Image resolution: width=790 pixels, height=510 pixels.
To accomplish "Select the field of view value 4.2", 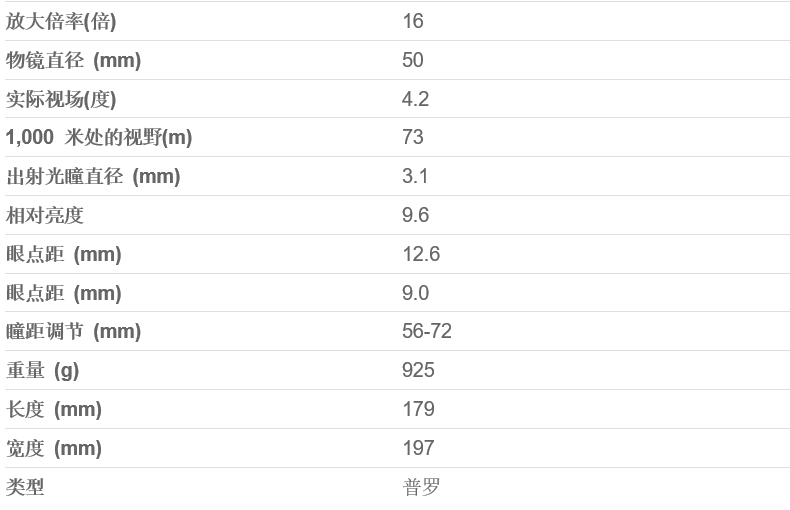I will pos(415,99).
